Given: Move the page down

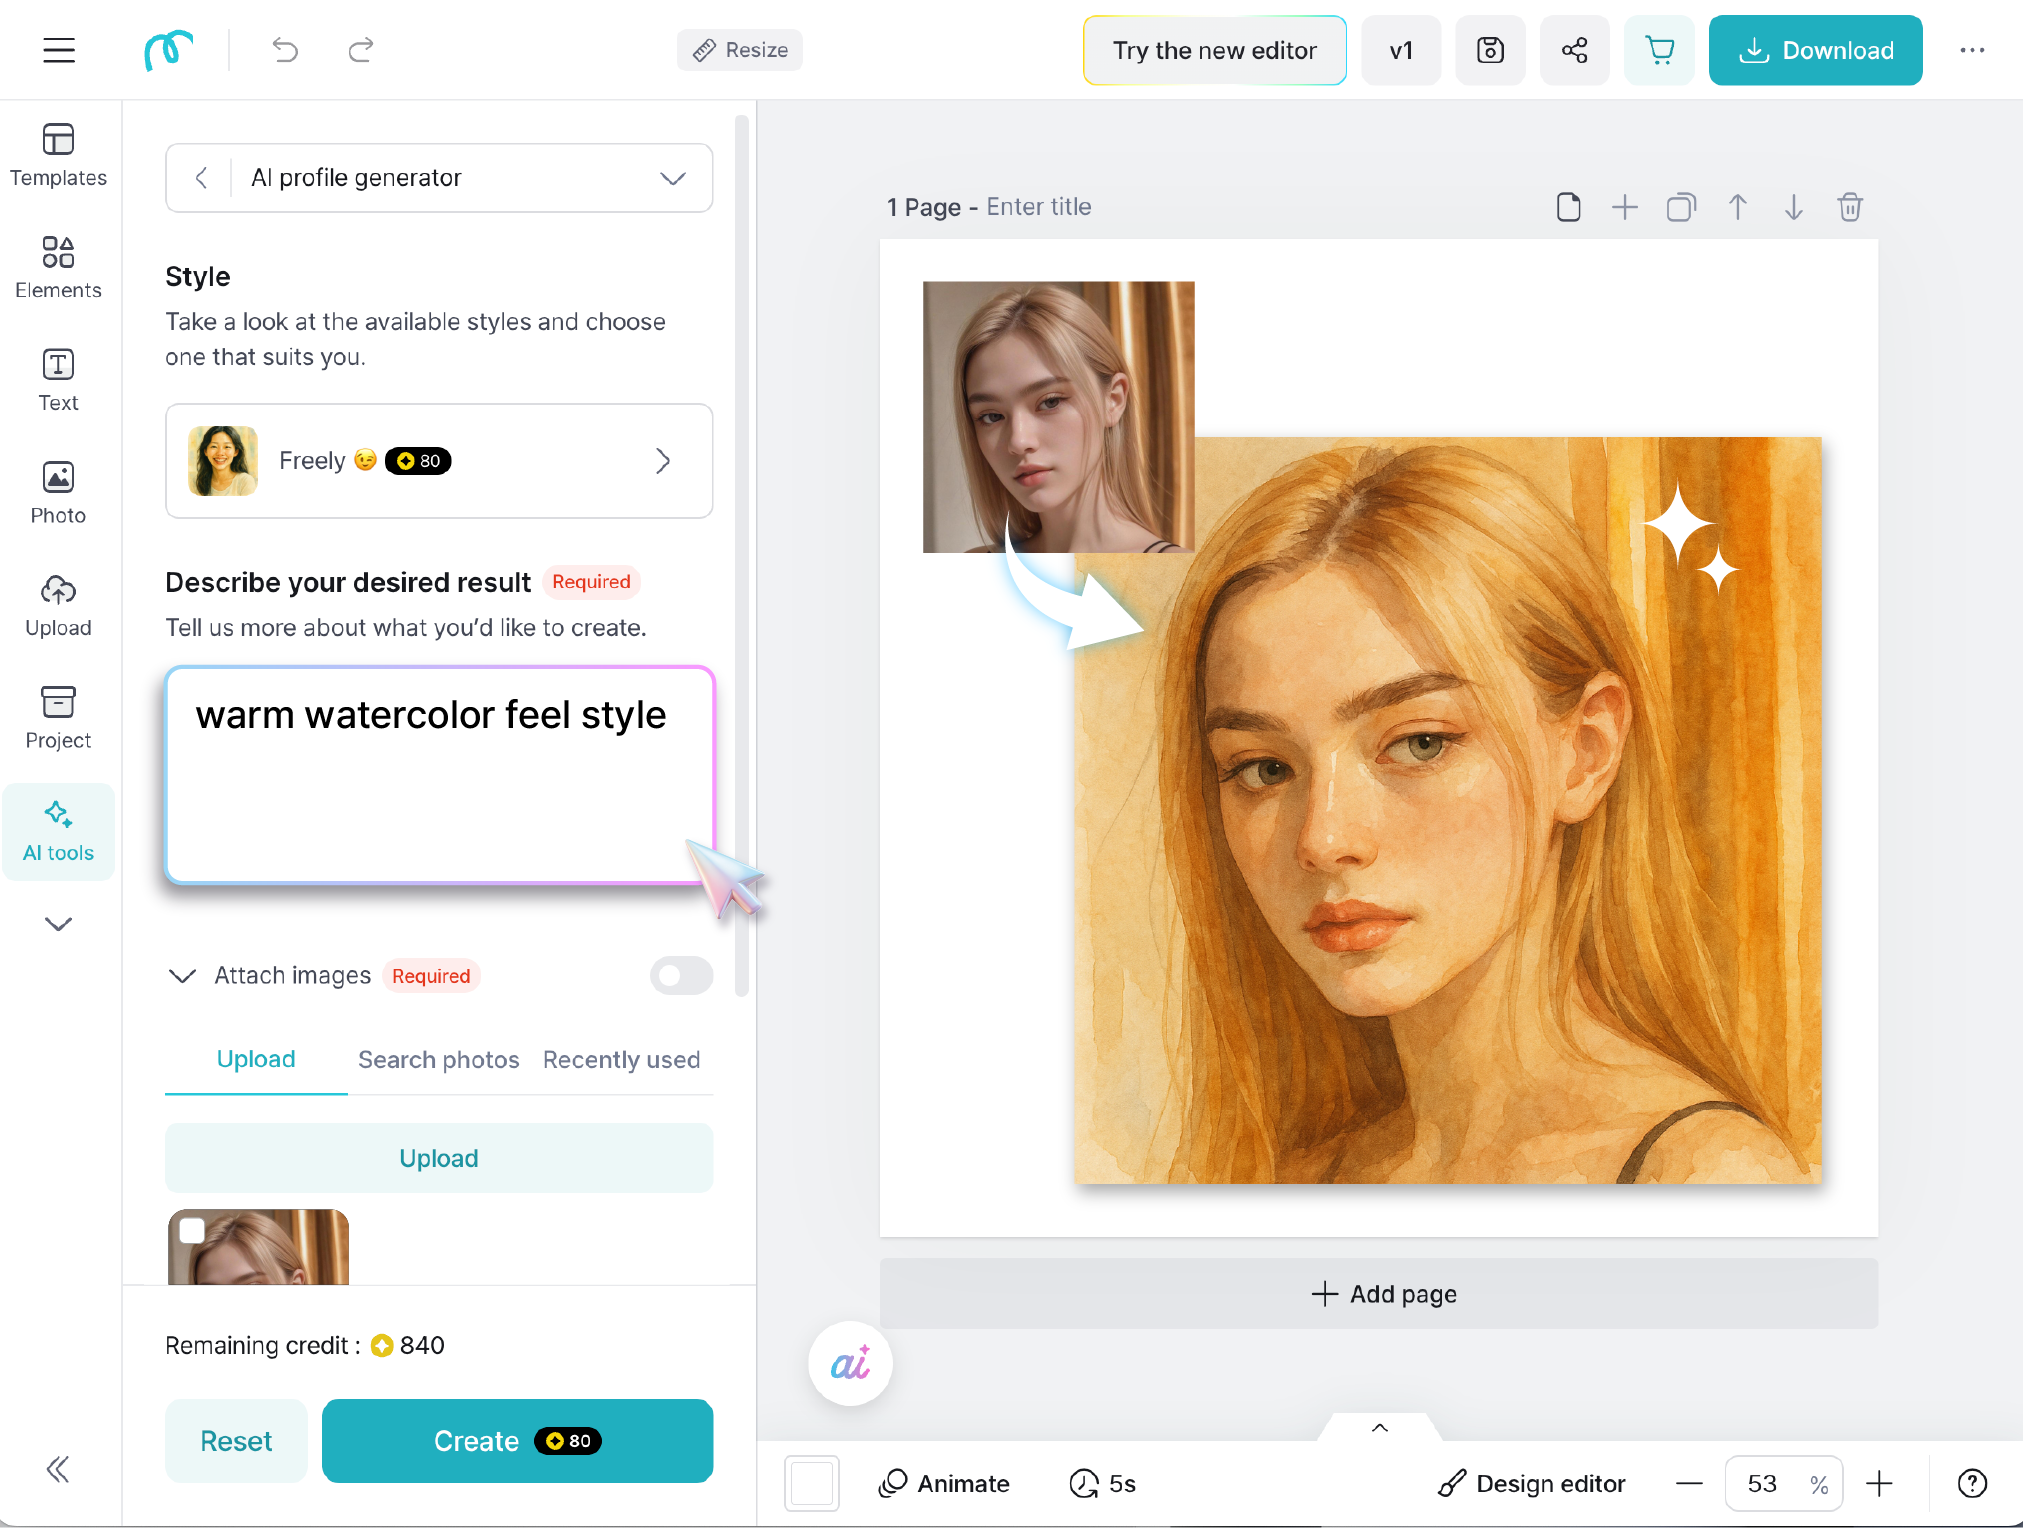Looking at the screenshot, I should tap(1794, 207).
